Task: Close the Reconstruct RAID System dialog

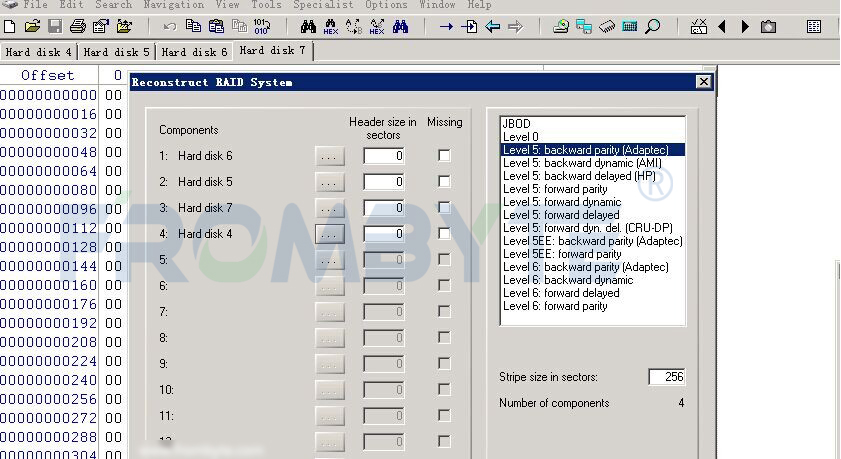Action: [703, 82]
